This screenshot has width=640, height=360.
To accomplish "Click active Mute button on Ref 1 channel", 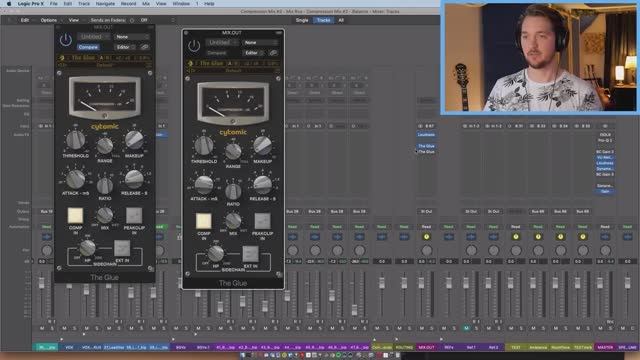I will [x=467, y=328].
